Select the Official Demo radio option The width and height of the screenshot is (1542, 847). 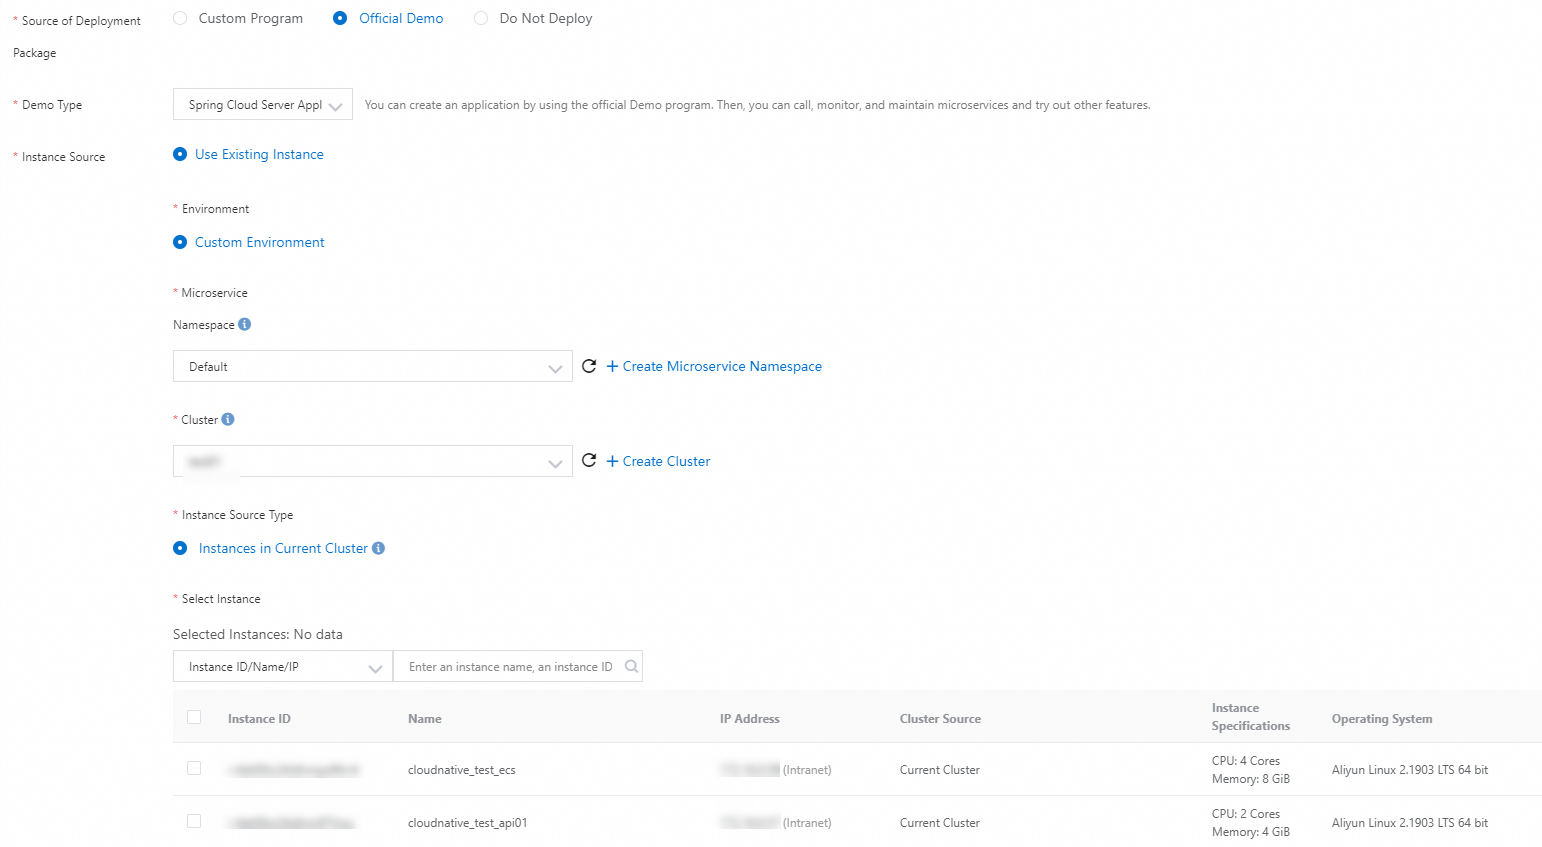point(340,18)
